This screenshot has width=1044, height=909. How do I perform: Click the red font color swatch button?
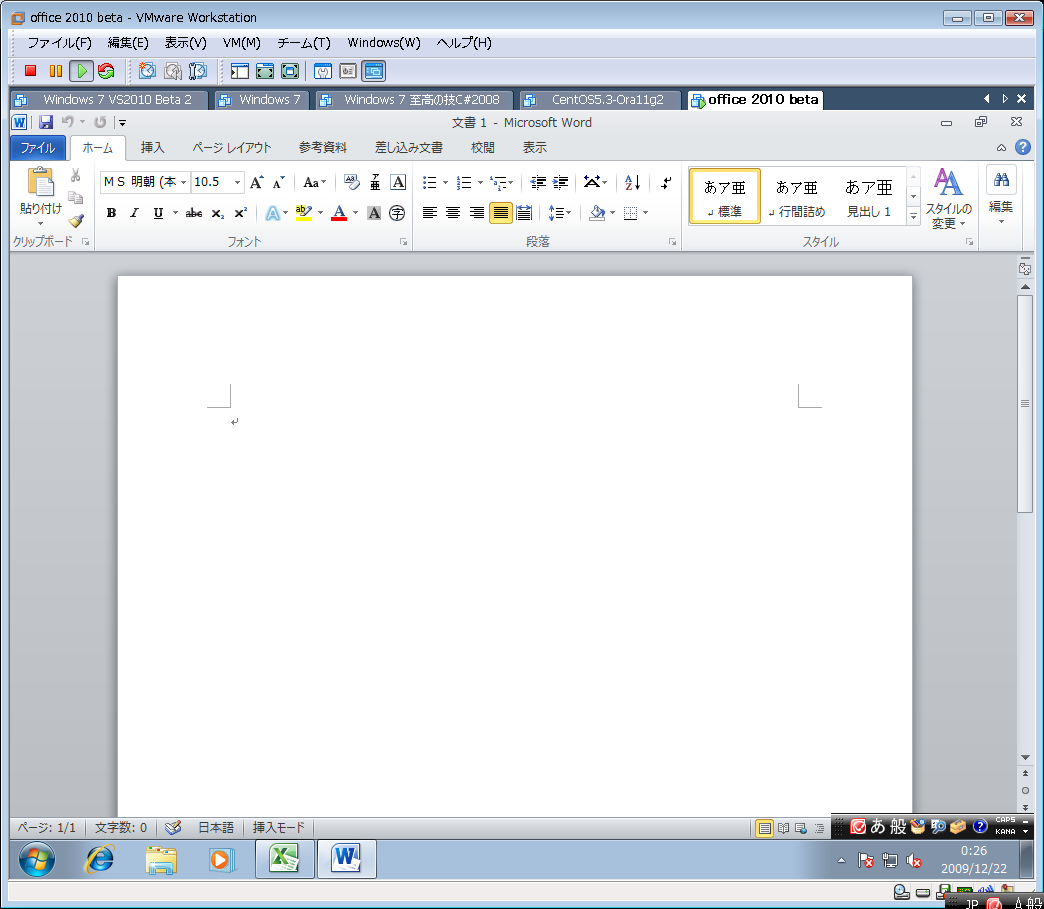pyautogui.click(x=339, y=213)
